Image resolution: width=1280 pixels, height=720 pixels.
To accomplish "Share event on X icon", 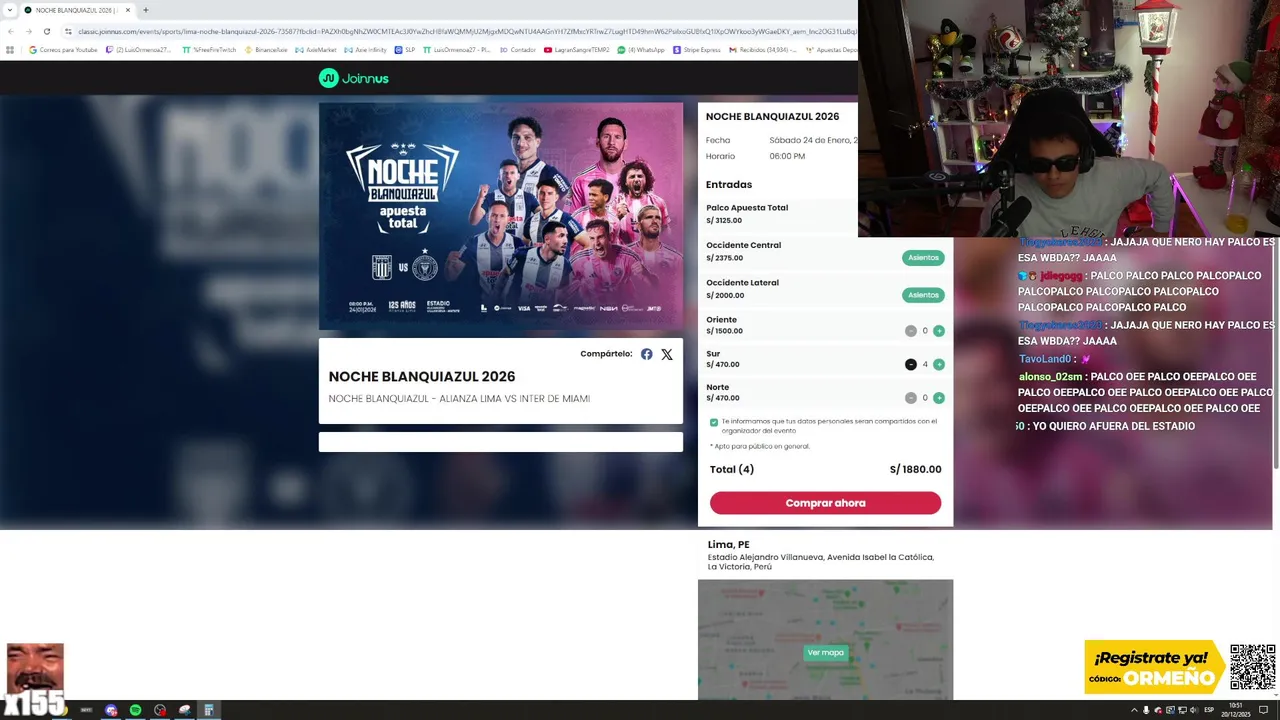I will point(667,354).
